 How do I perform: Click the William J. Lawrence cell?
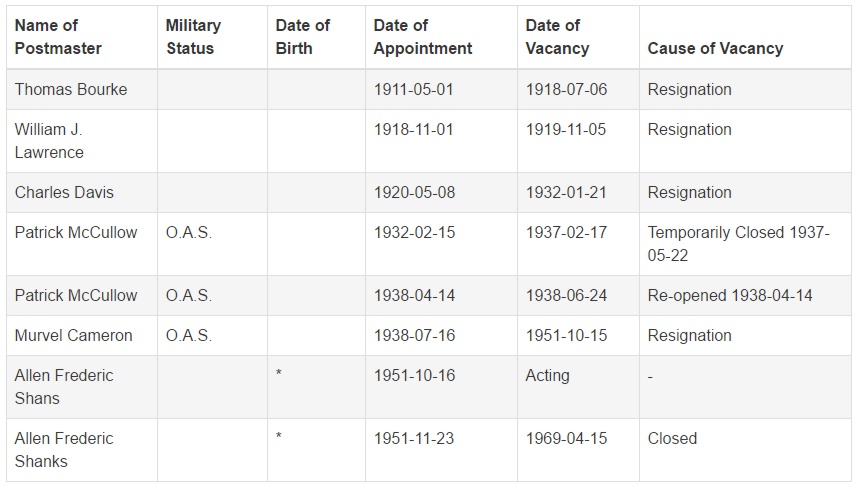tap(49, 141)
